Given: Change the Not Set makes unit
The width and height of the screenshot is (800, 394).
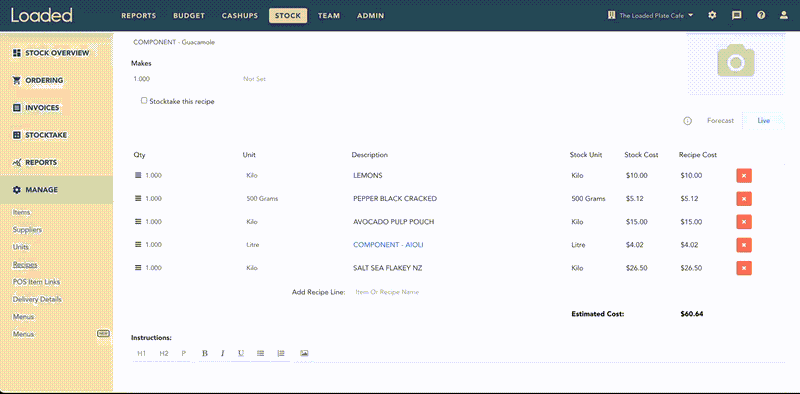Looking at the screenshot, I should click(254, 79).
